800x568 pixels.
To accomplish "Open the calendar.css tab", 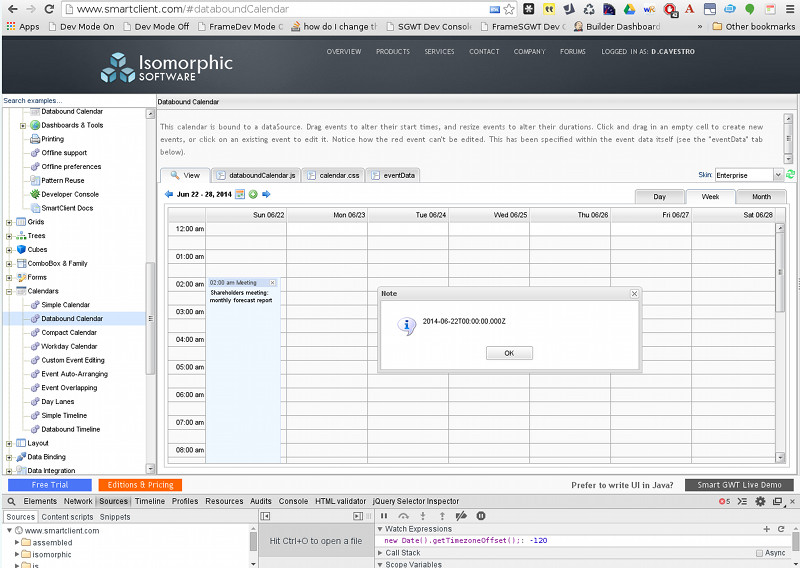I will 333,175.
